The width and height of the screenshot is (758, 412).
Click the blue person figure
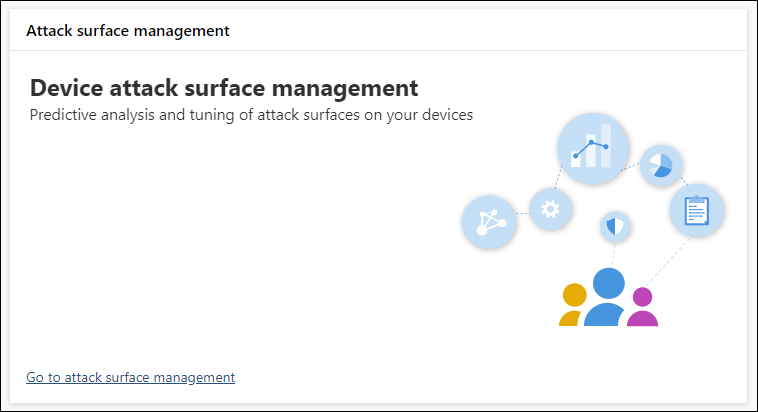coord(606,298)
